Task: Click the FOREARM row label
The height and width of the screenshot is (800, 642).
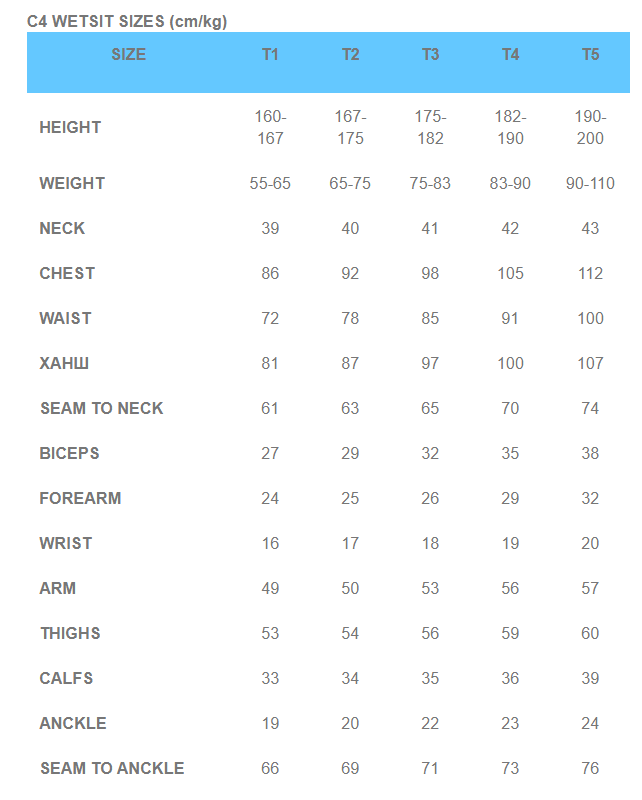Action: pyautogui.click(x=80, y=499)
